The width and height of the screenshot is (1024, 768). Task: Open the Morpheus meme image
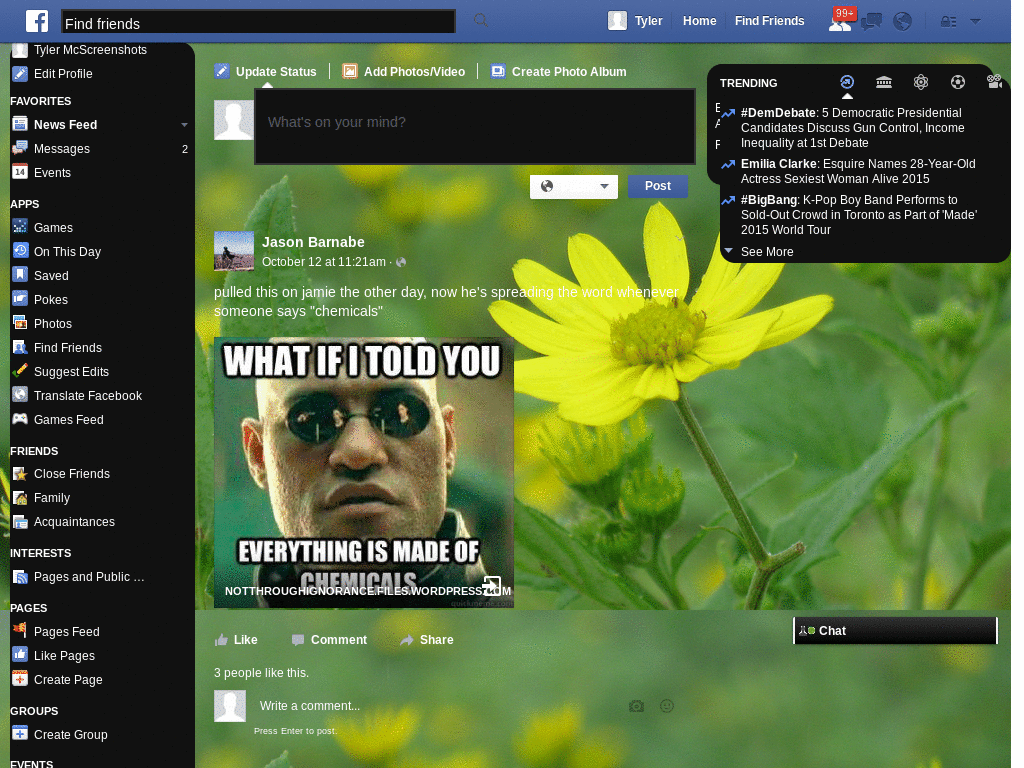[x=364, y=472]
